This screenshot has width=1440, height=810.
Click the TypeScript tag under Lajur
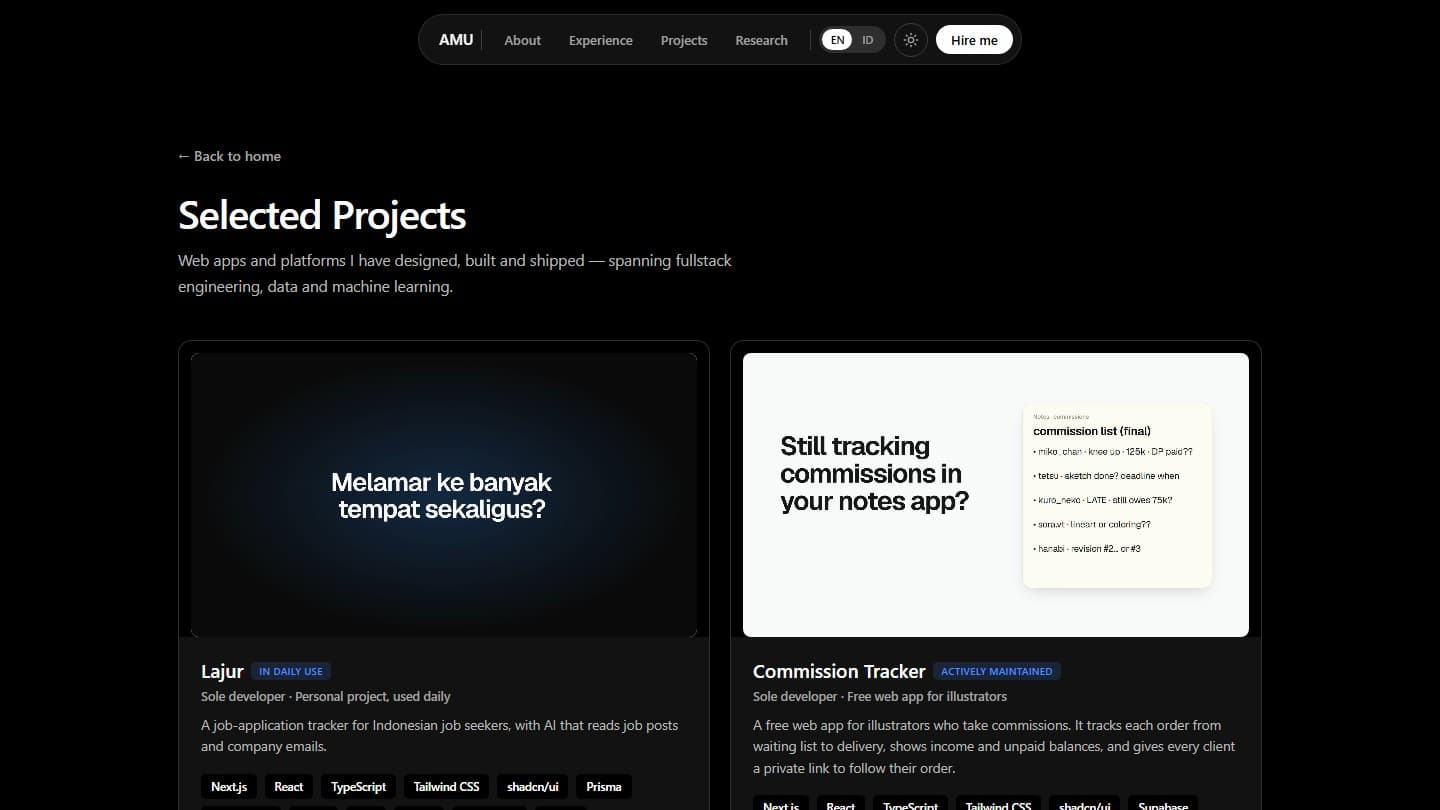coord(359,787)
